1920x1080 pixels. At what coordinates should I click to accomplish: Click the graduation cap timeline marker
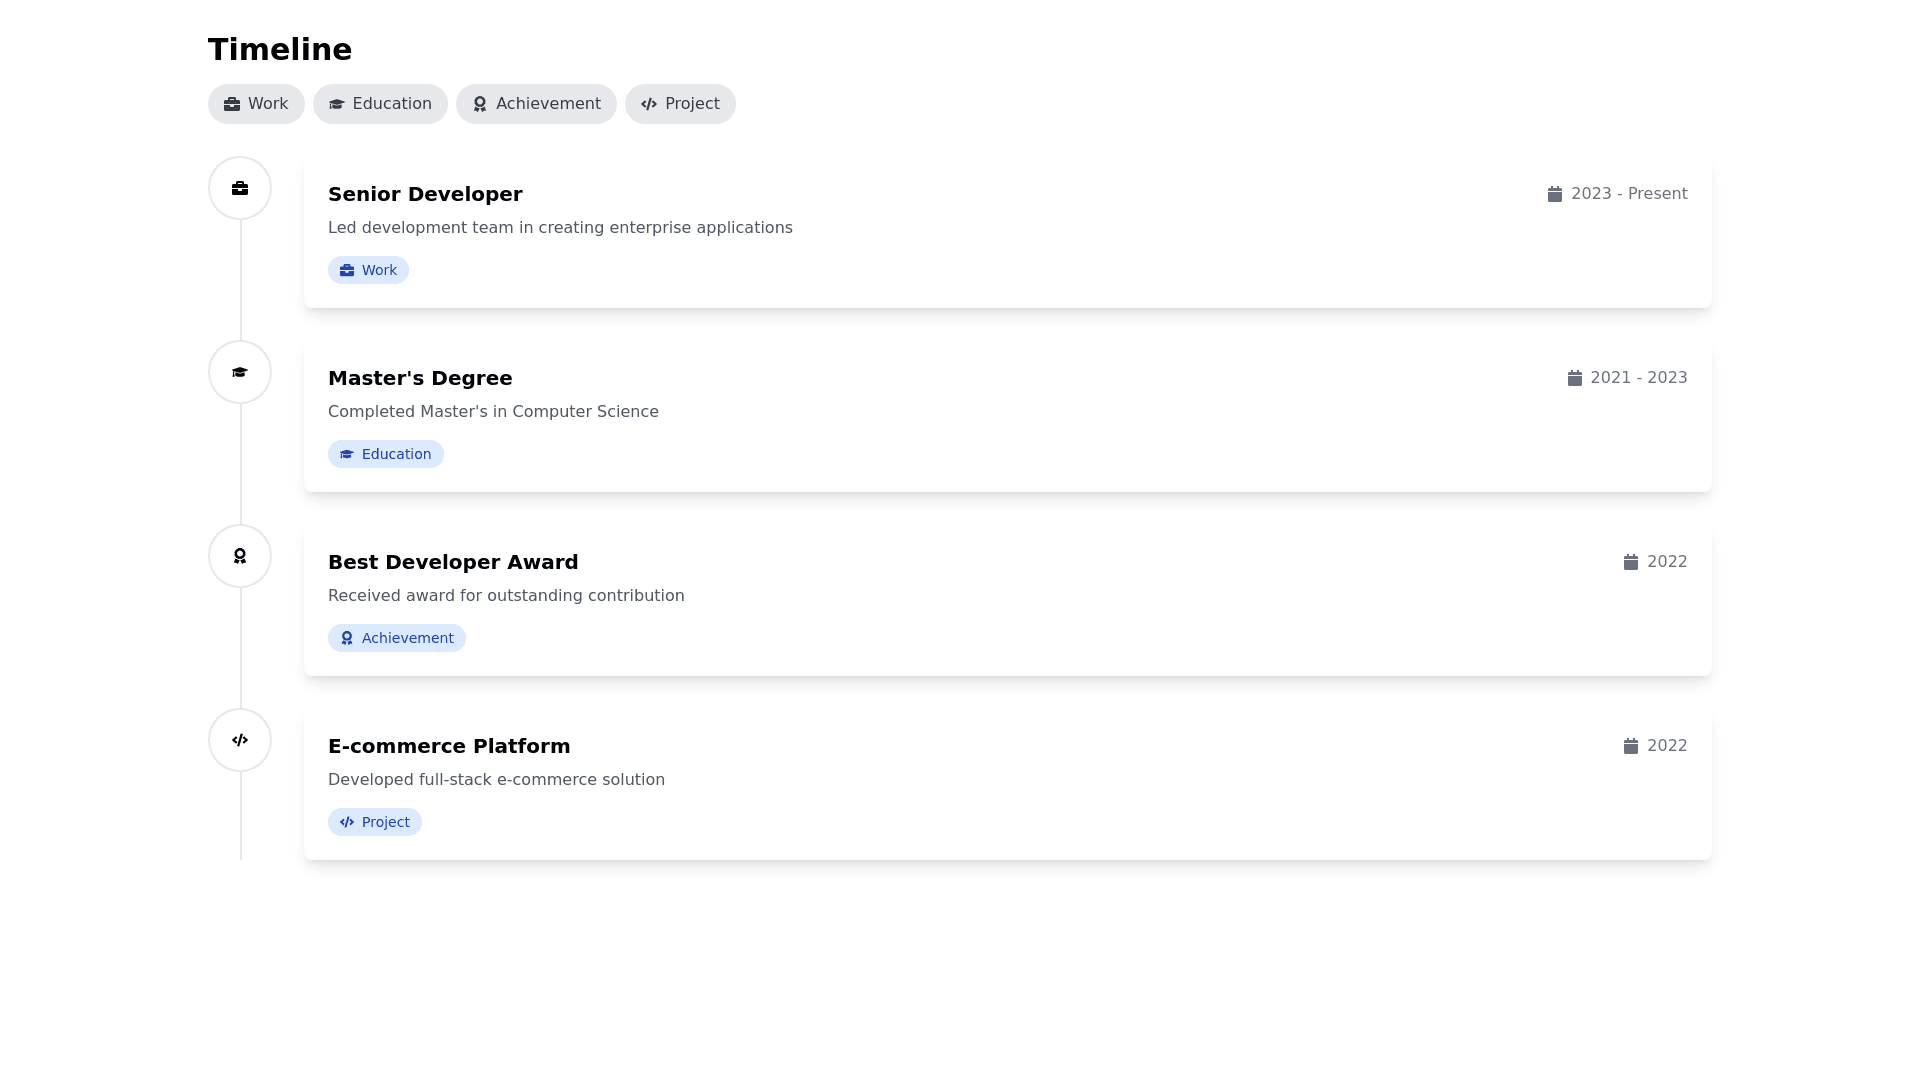coord(240,372)
